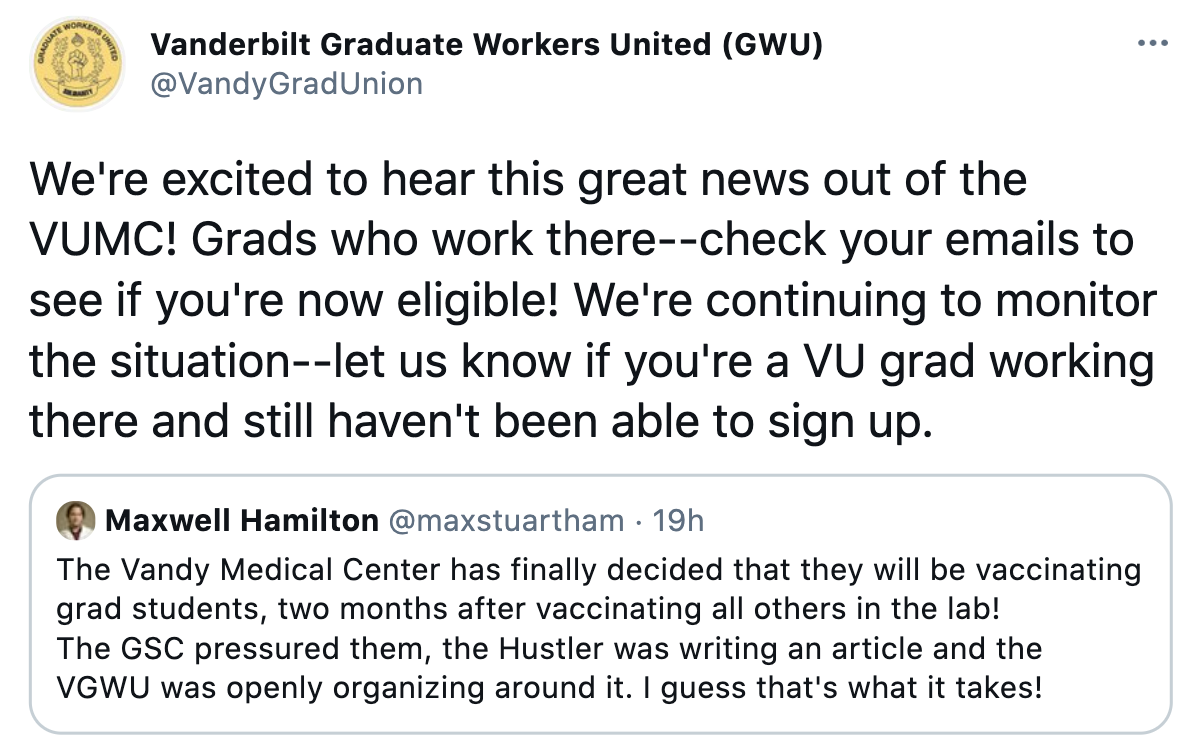Image resolution: width=1192 pixels, height=756 pixels.
Task: Click the phrase I guess that's what it takes!
Action: (x=852, y=687)
